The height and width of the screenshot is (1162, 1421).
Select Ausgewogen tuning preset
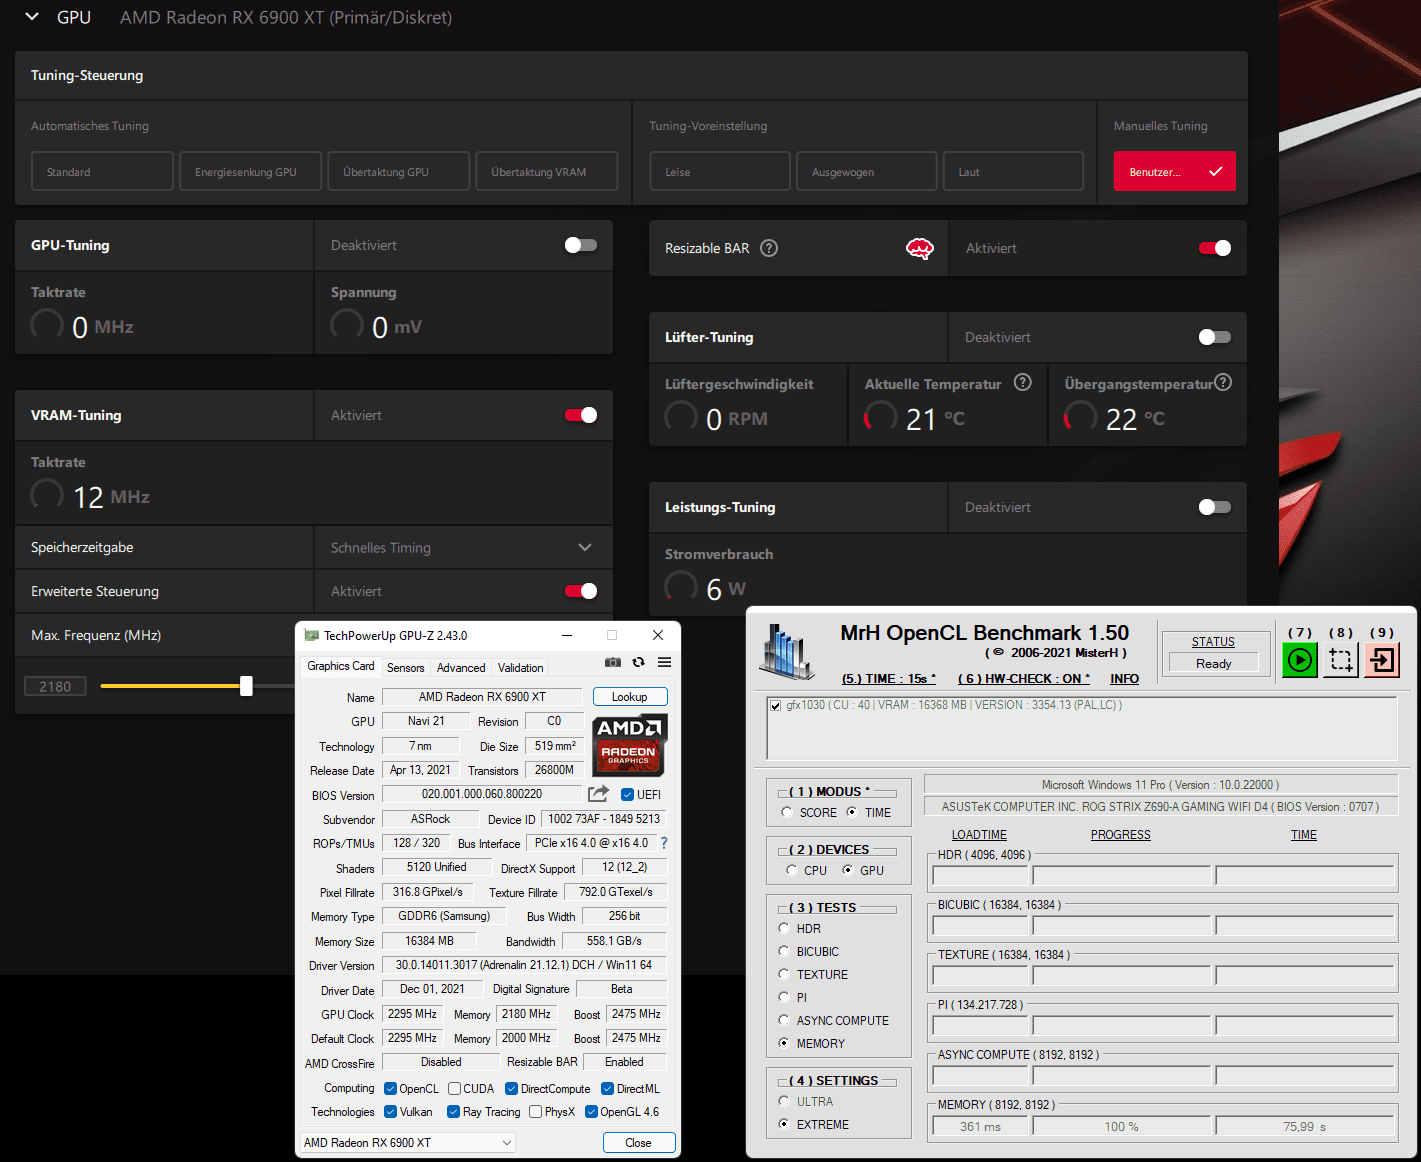(x=867, y=171)
